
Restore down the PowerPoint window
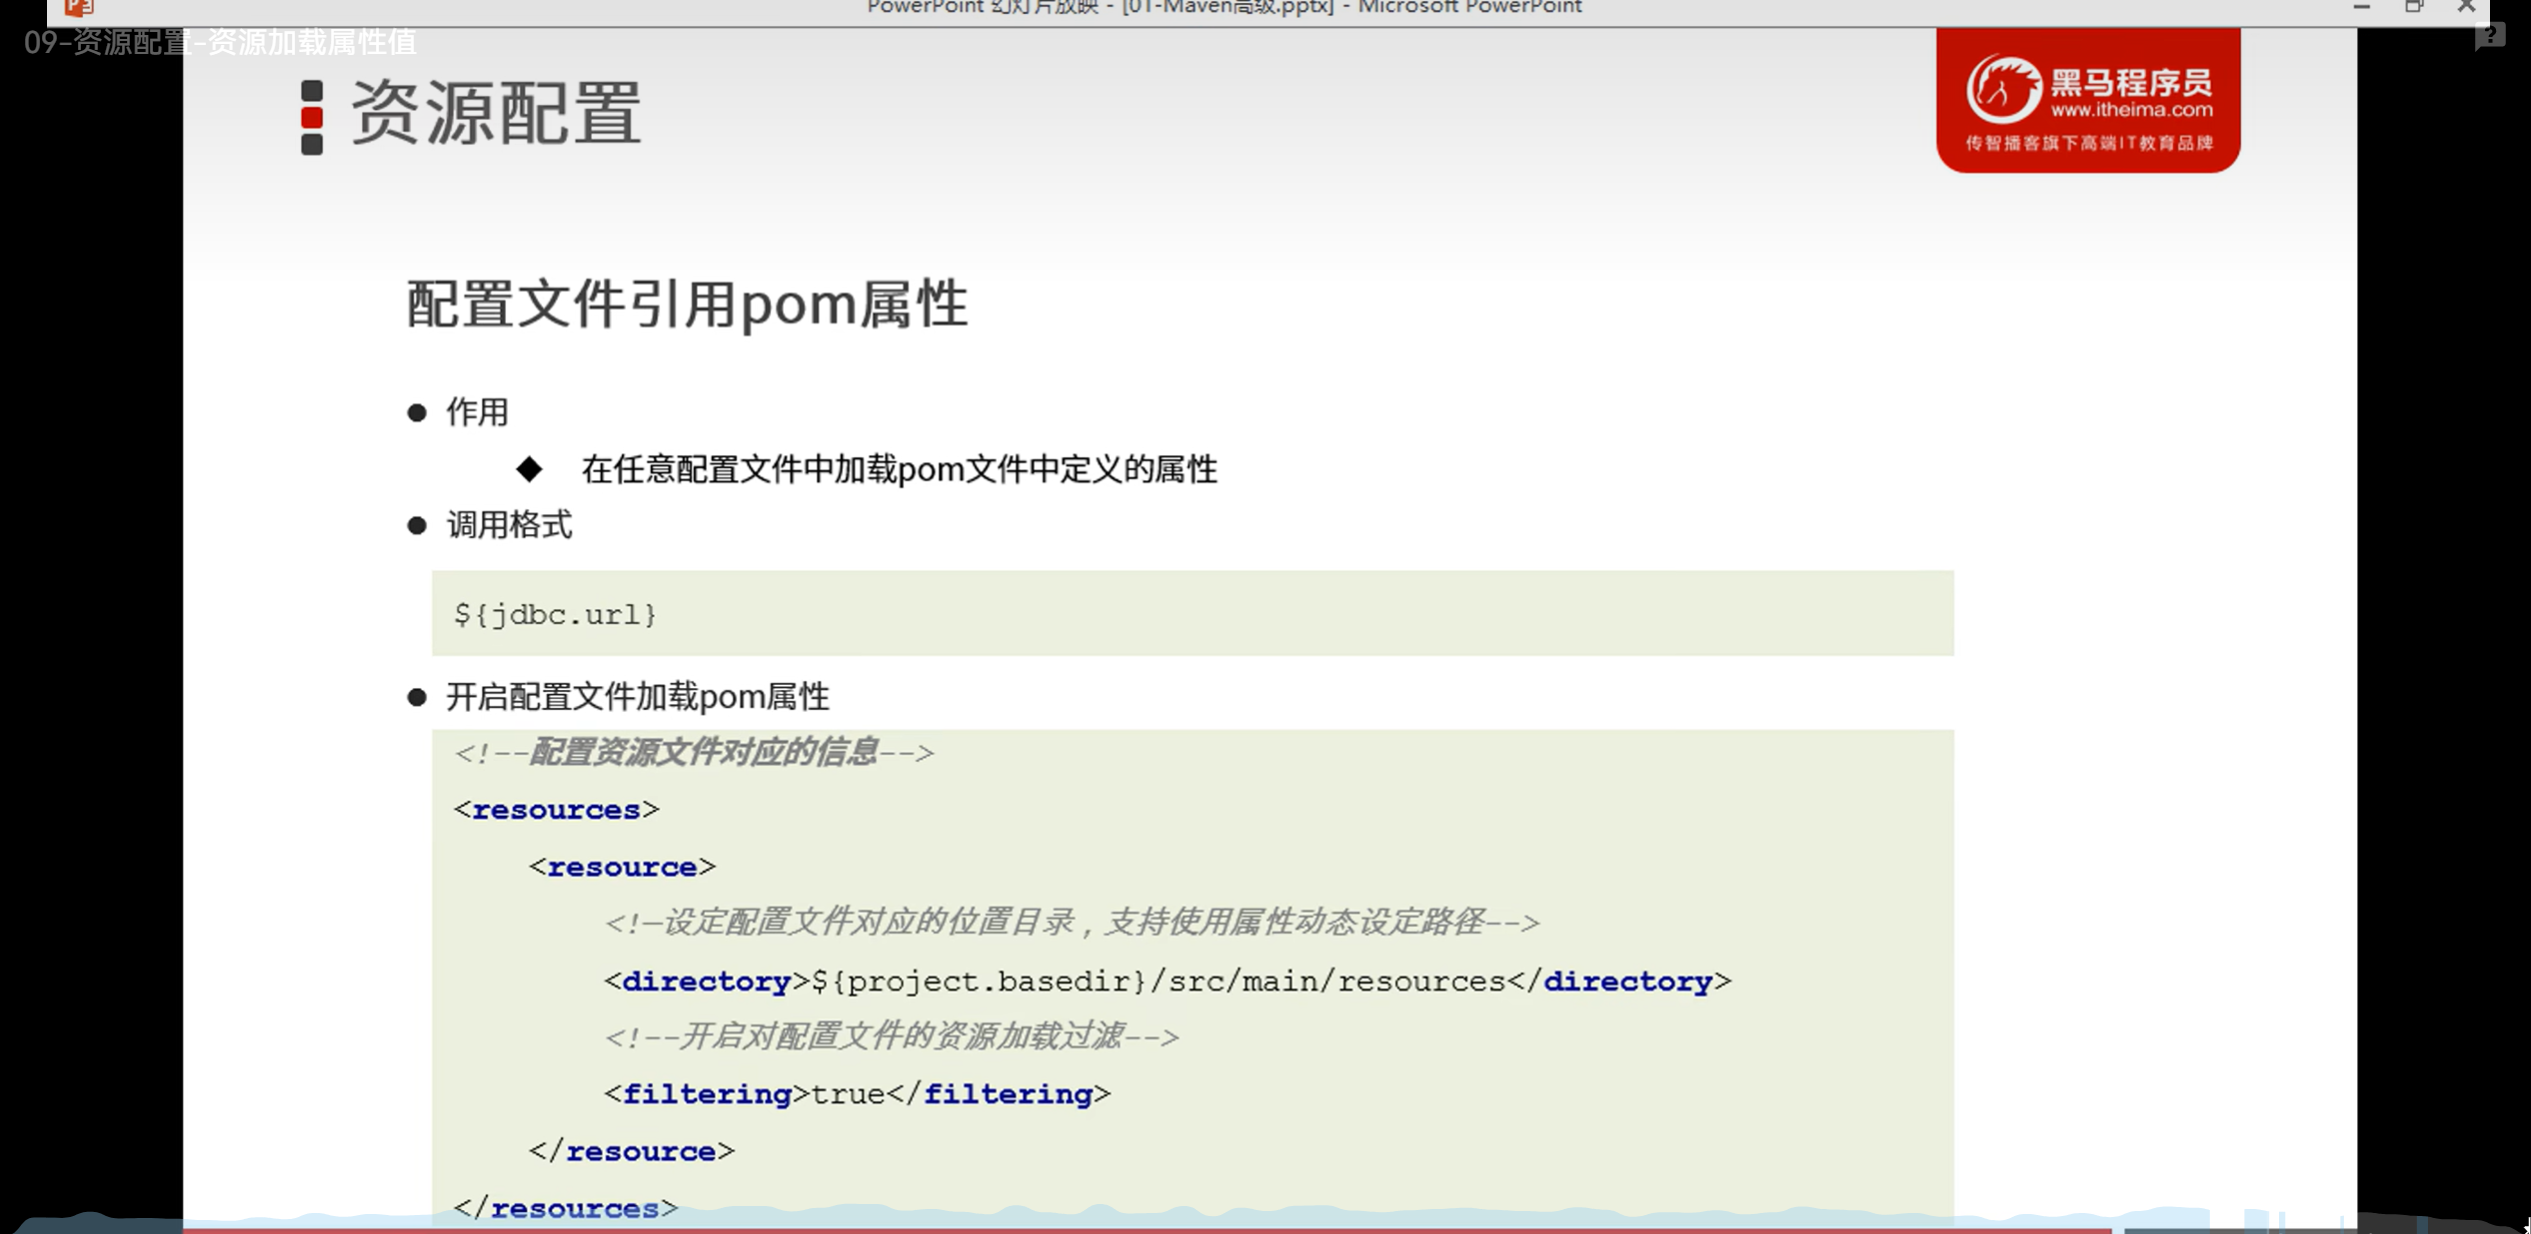point(2414,7)
